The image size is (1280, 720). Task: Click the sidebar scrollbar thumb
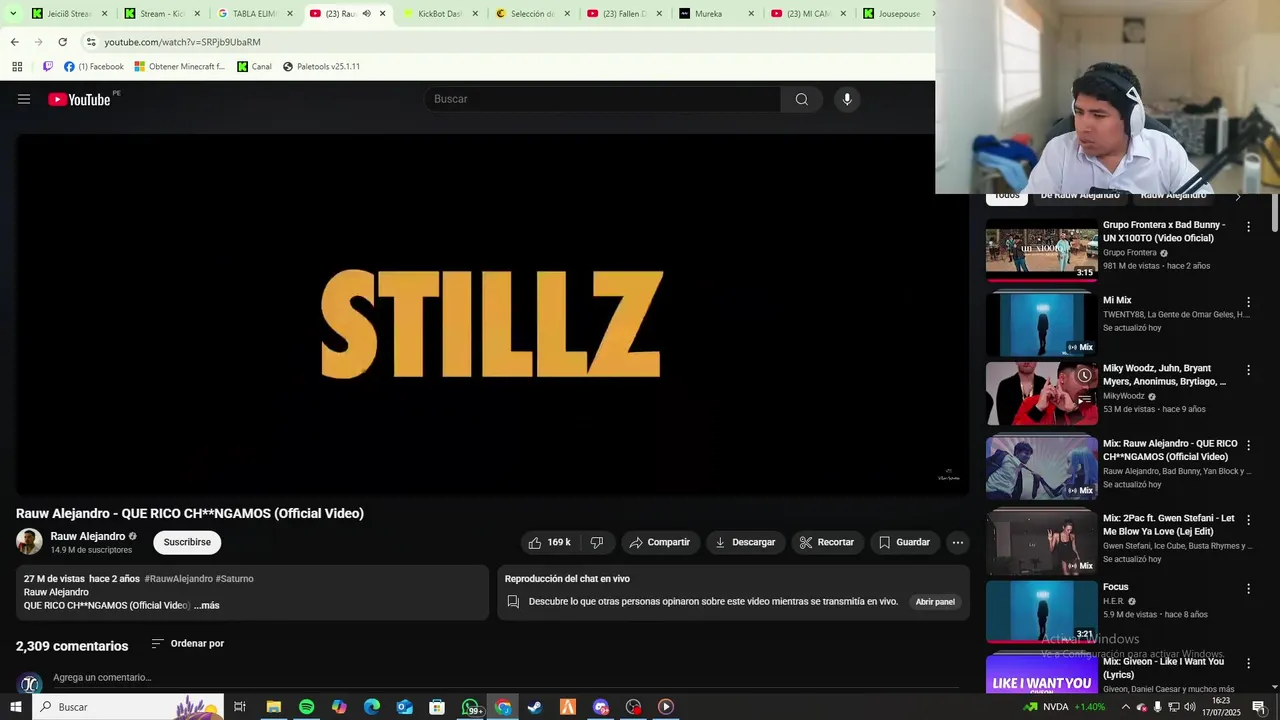[x=1275, y=213]
